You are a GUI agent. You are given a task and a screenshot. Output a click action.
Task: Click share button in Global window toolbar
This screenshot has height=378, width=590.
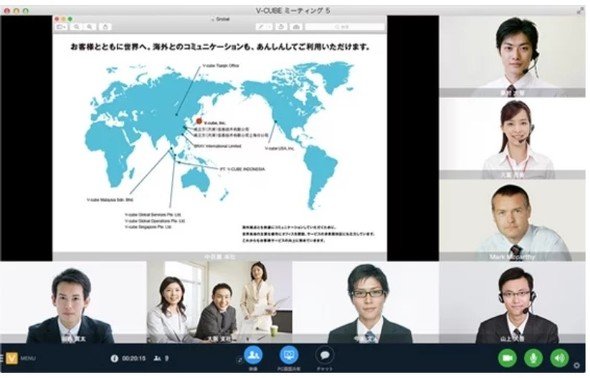point(105,27)
